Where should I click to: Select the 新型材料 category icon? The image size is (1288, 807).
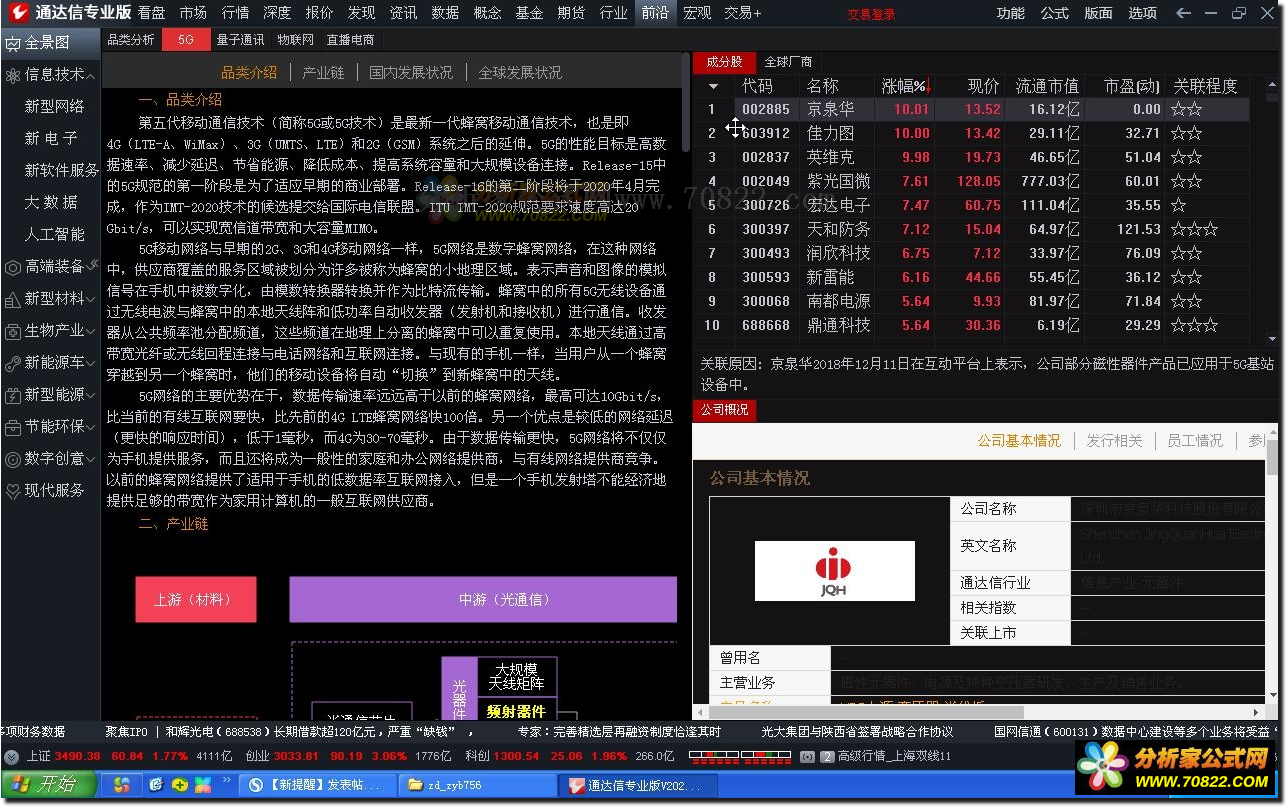point(13,299)
